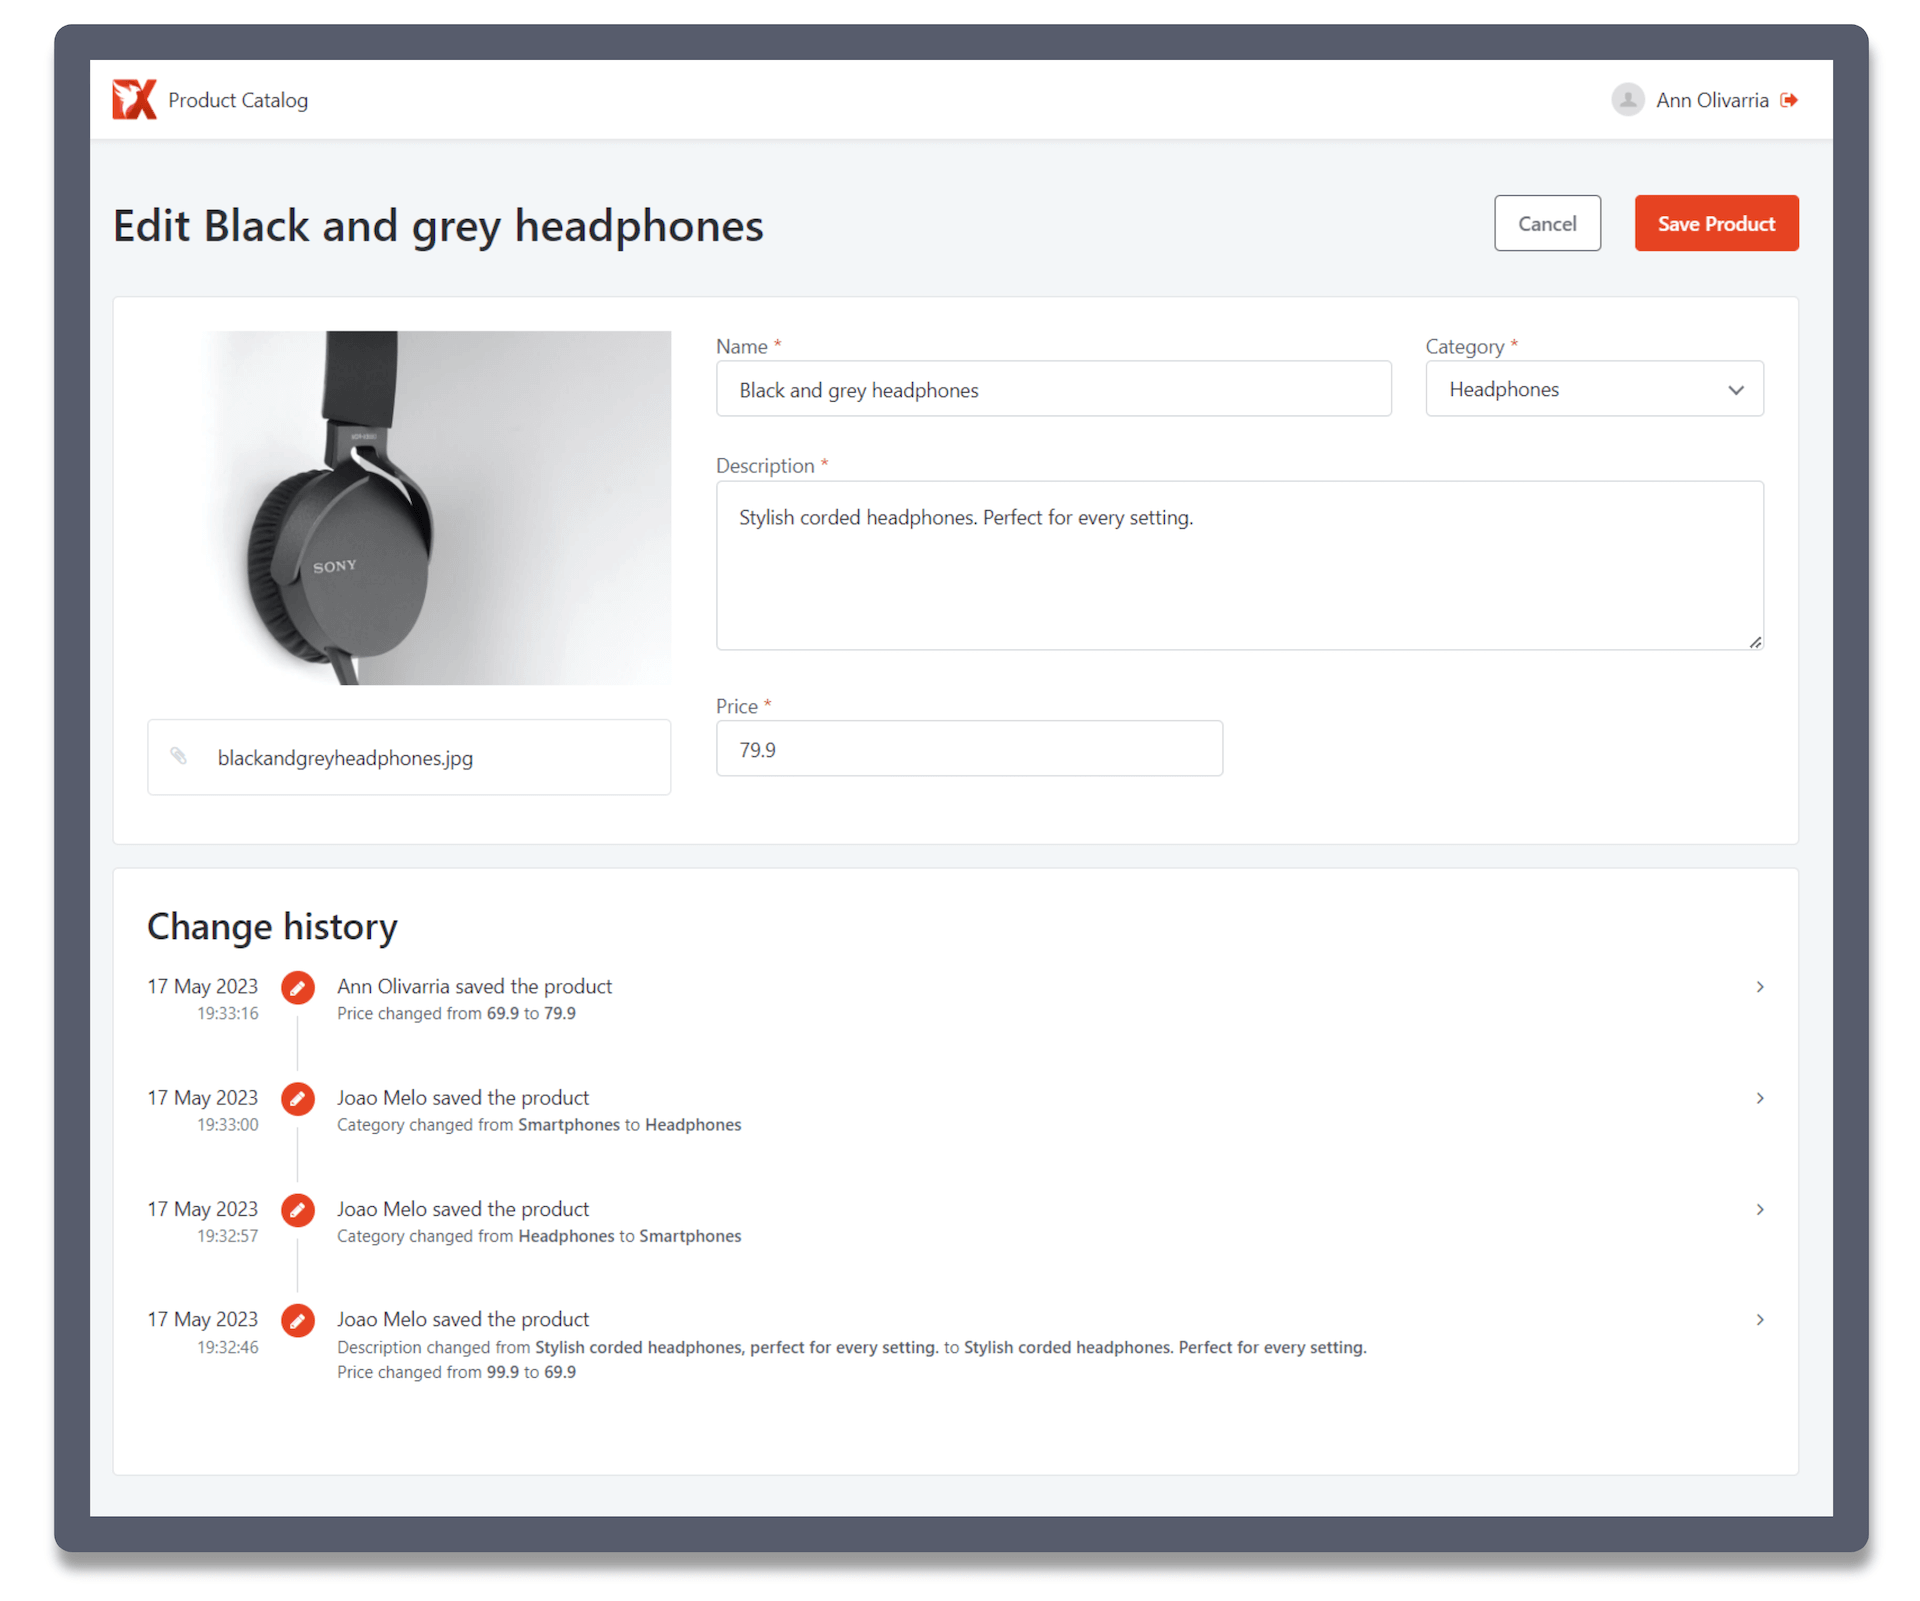Click 'Price changed from 99.9 to 69.9' text
The width and height of the screenshot is (1920, 1601).
click(456, 1372)
